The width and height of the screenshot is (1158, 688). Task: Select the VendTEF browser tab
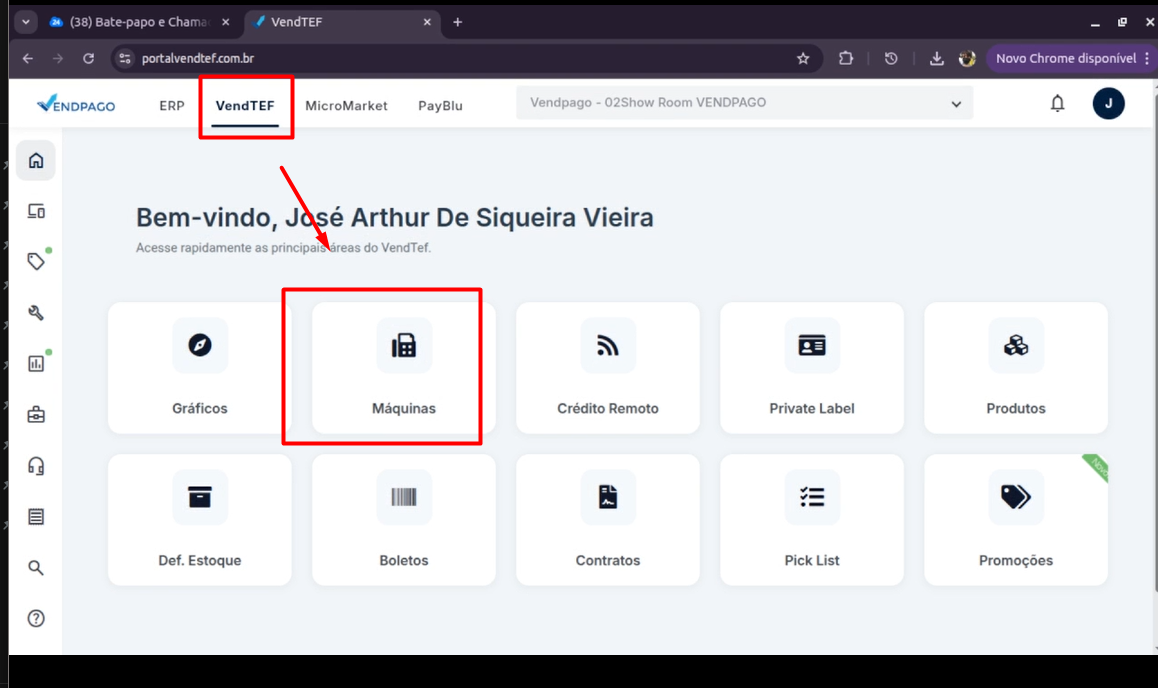341,22
